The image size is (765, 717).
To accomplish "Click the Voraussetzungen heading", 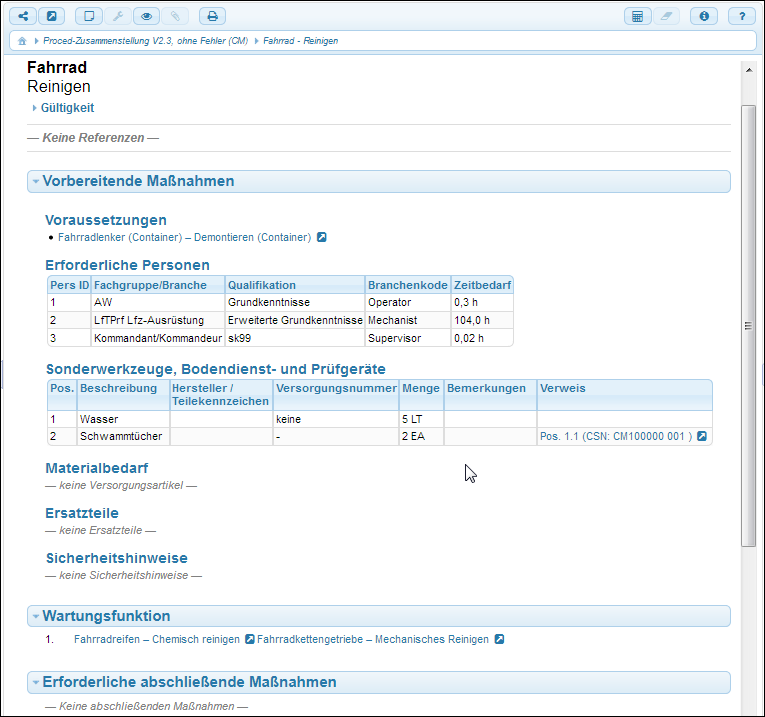I will coord(106,220).
